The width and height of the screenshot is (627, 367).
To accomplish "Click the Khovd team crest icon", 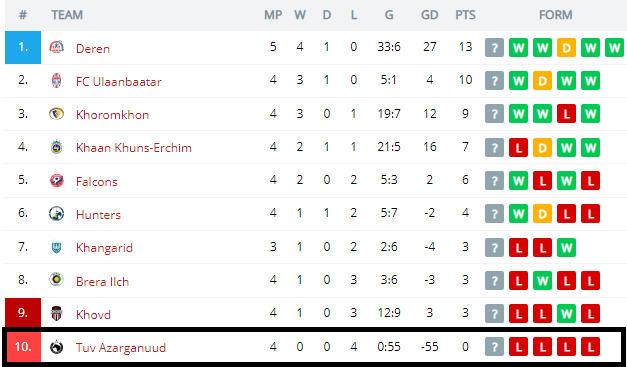I will 56,314.
